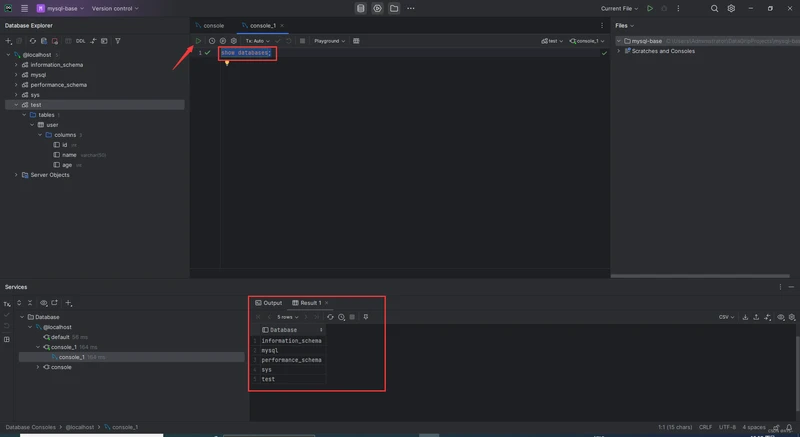Select the Result 1 tab
The height and width of the screenshot is (437, 800).
(x=307, y=303)
